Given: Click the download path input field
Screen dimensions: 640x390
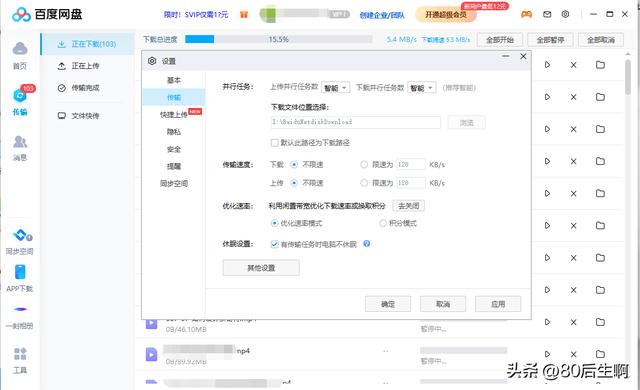Looking at the screenshot, I should (356, 122).
